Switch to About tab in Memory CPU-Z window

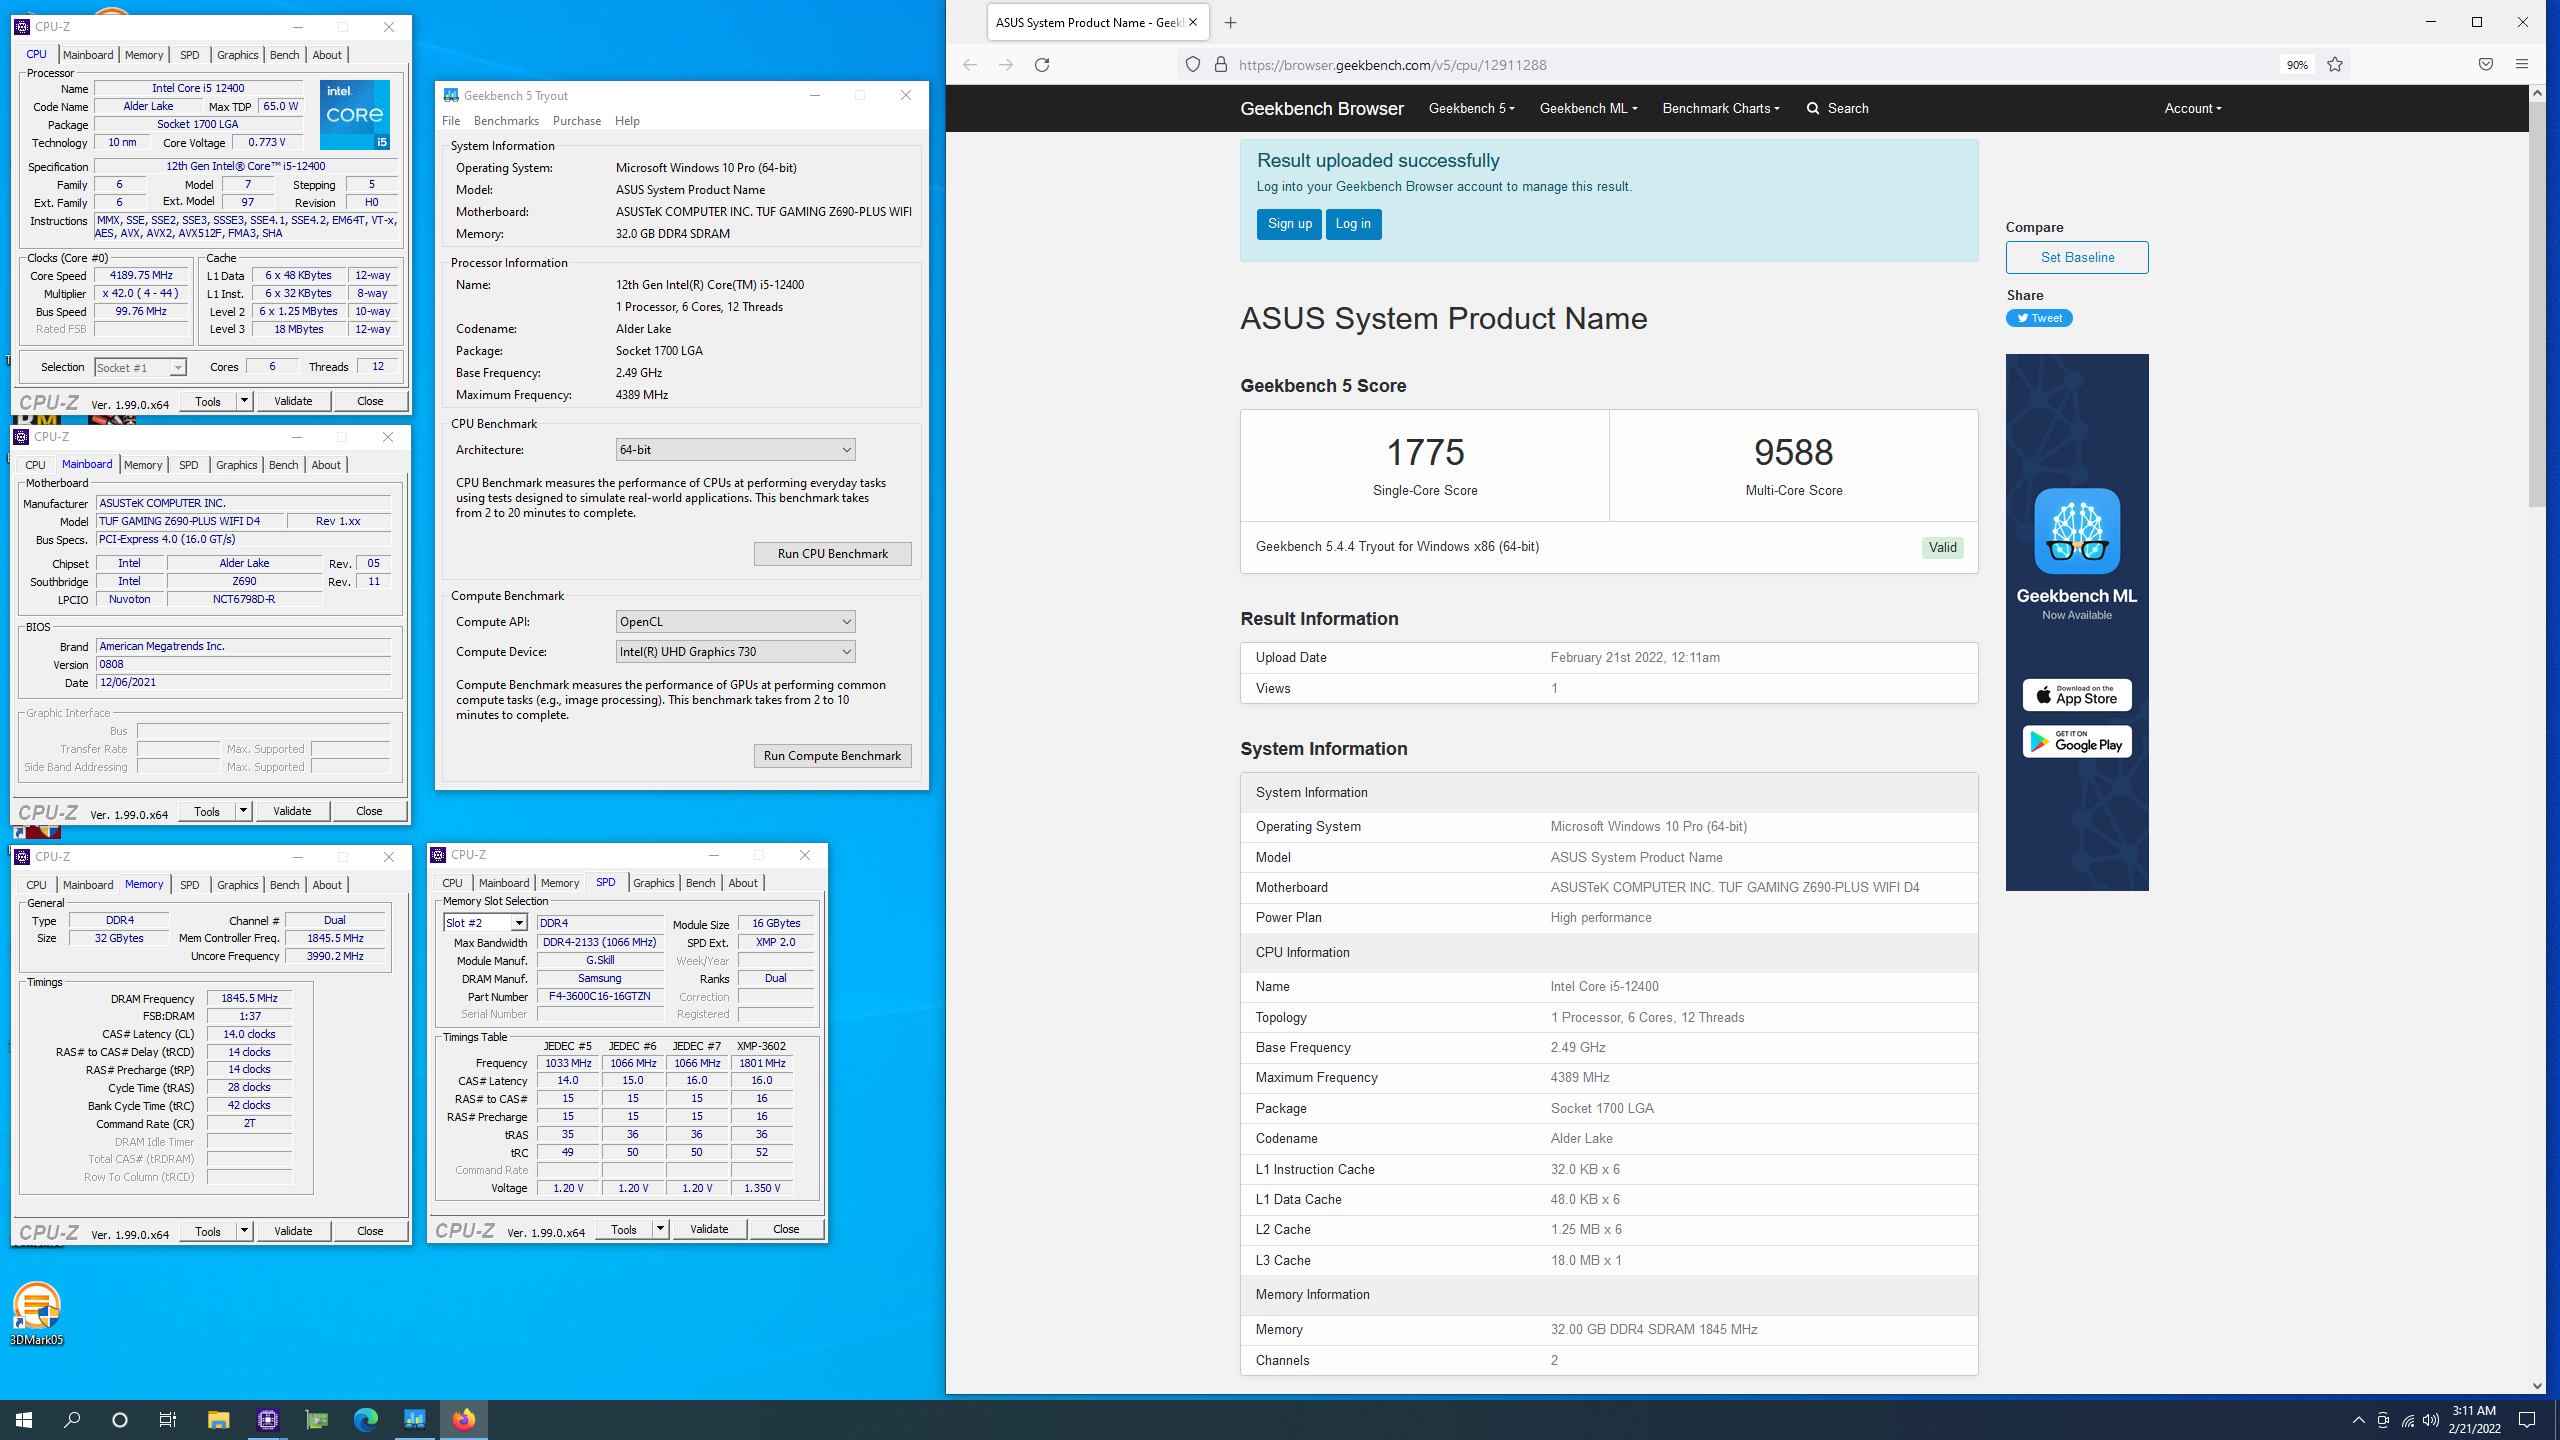point(326,885)
